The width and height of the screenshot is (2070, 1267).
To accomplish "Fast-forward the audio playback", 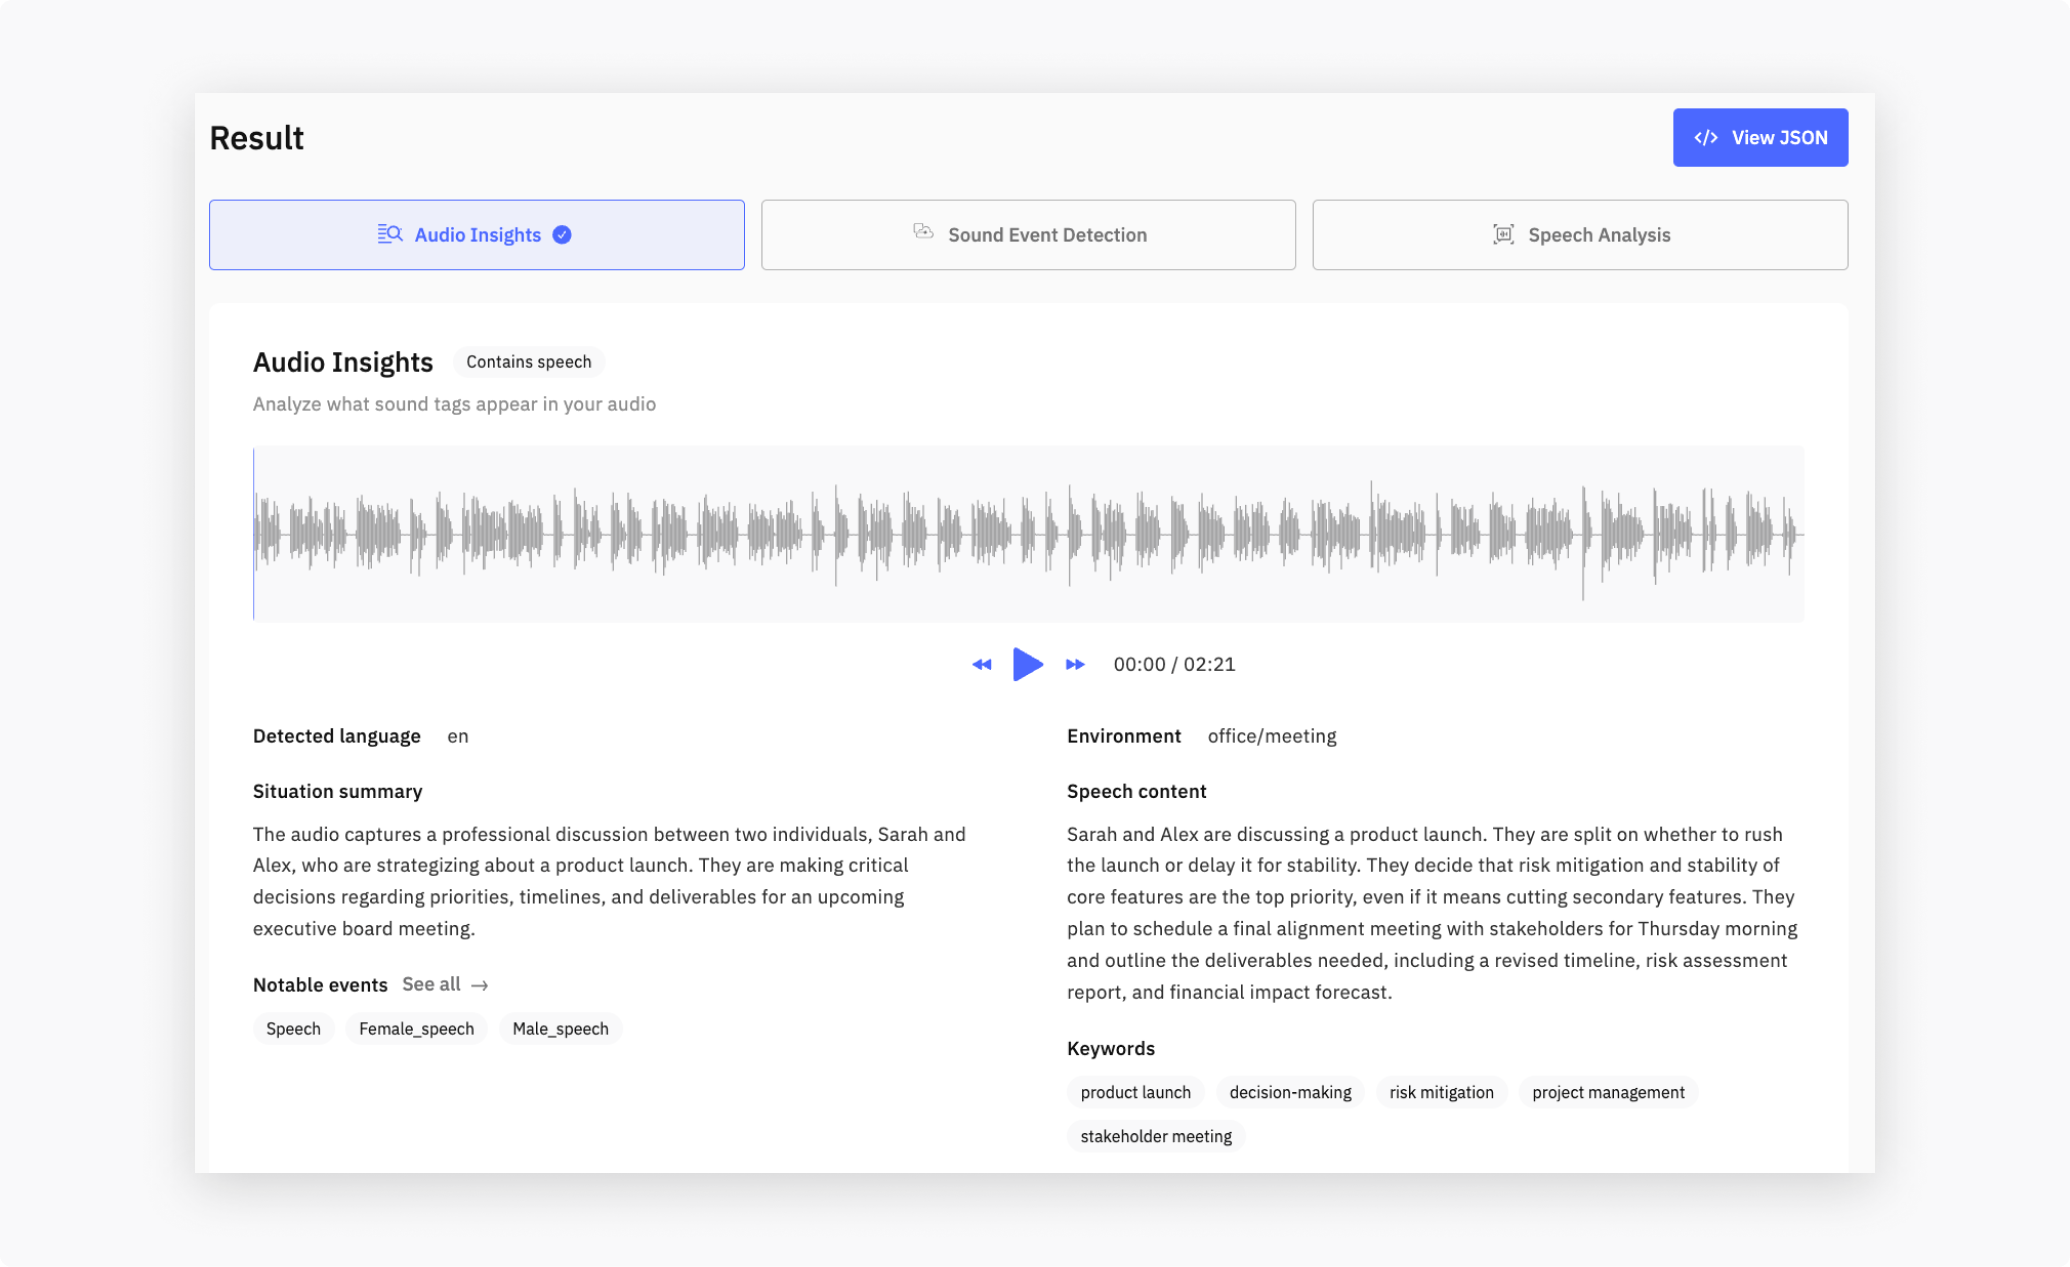I will (x=1075, y=665).
